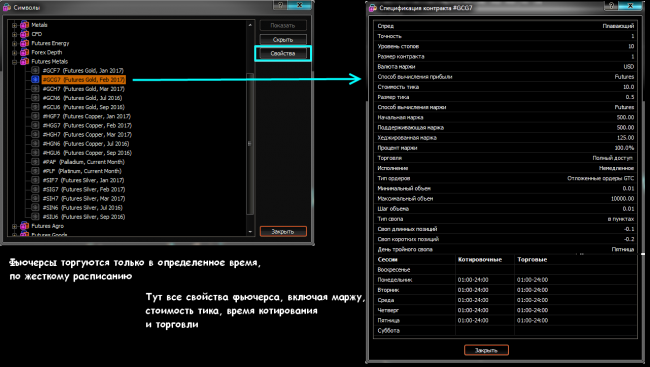Image resolution: width=650 pixels, height=367 pixels.
Task: Click the Скрыть button
Action: [283, 39]
